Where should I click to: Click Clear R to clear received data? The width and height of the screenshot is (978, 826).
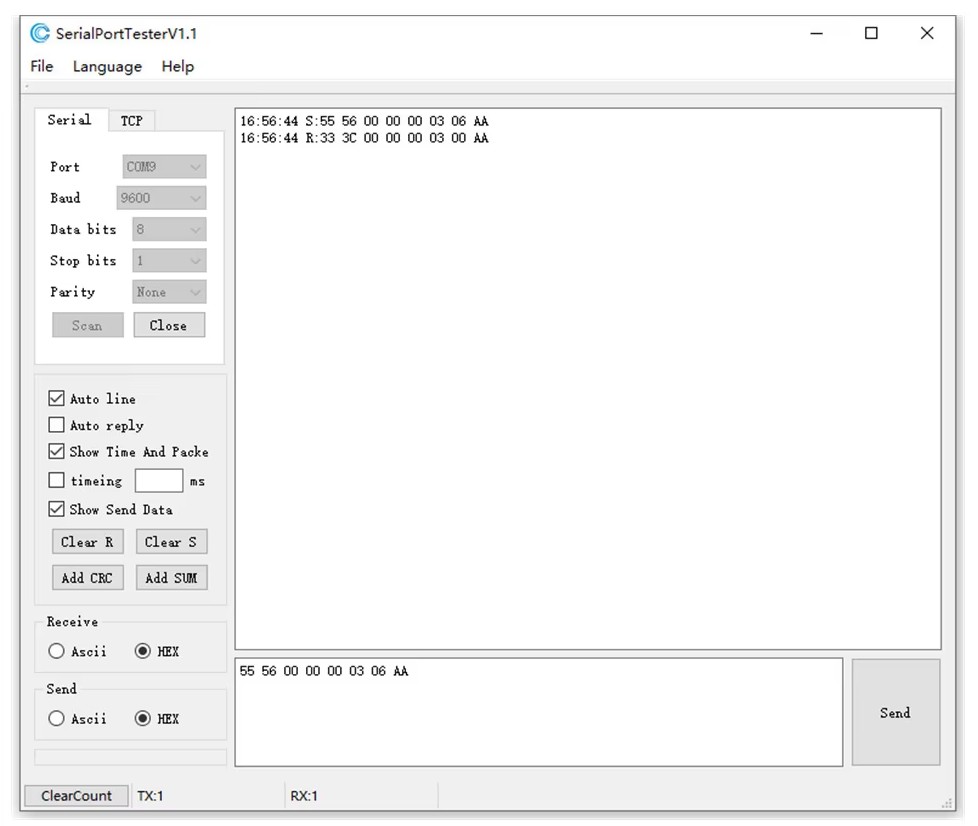point(87,542)
